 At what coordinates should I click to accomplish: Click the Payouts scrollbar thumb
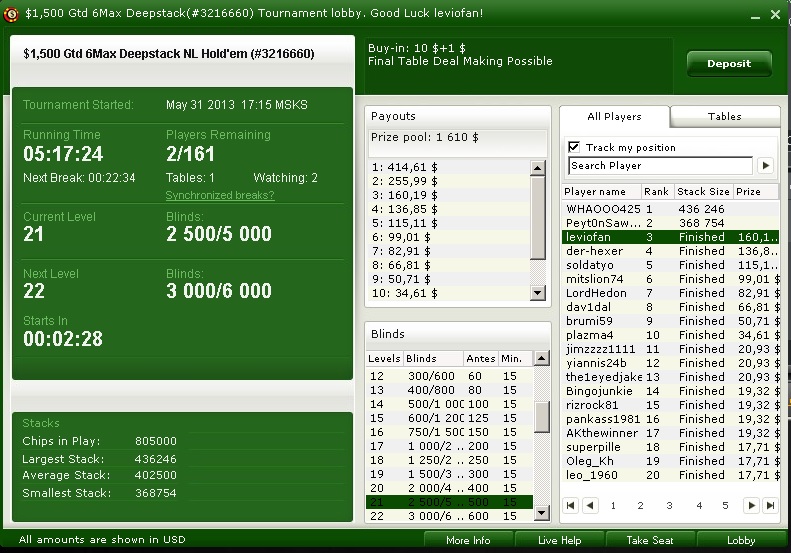(538, 218)
